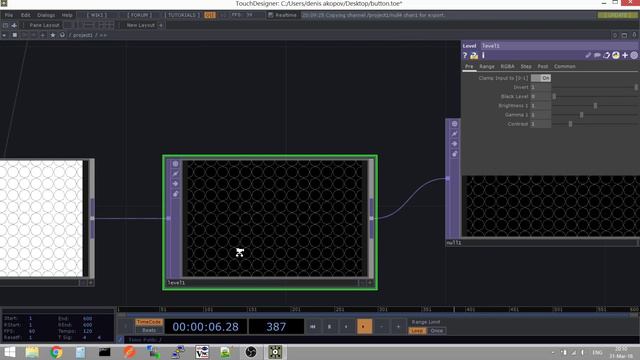This screenshot has height=360, width=640.
Task: Open the Chrome browser from taskbar
Action: tap(56, 352)
